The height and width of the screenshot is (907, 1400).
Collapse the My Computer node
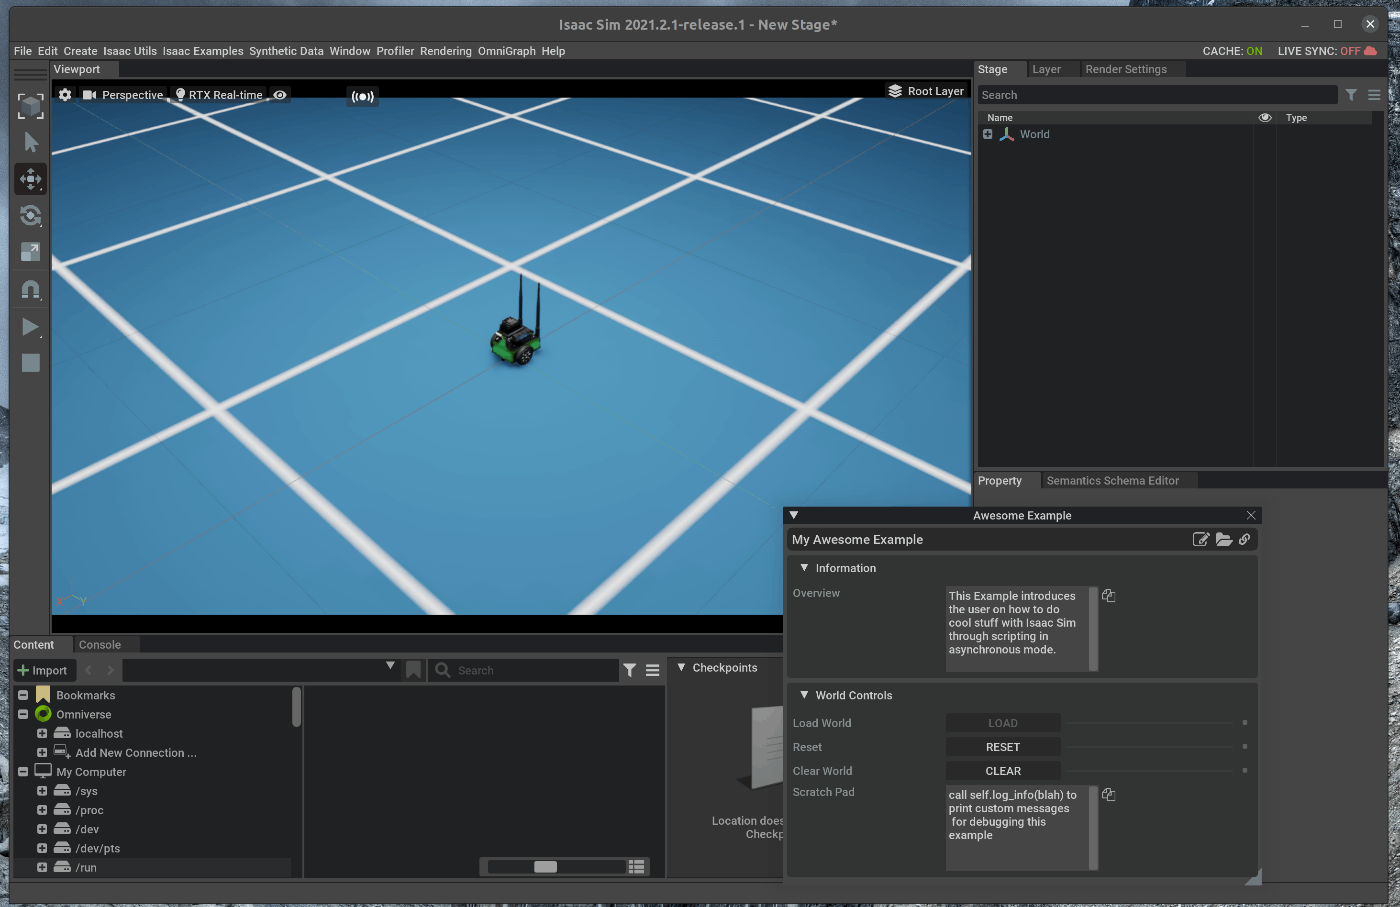23,772
